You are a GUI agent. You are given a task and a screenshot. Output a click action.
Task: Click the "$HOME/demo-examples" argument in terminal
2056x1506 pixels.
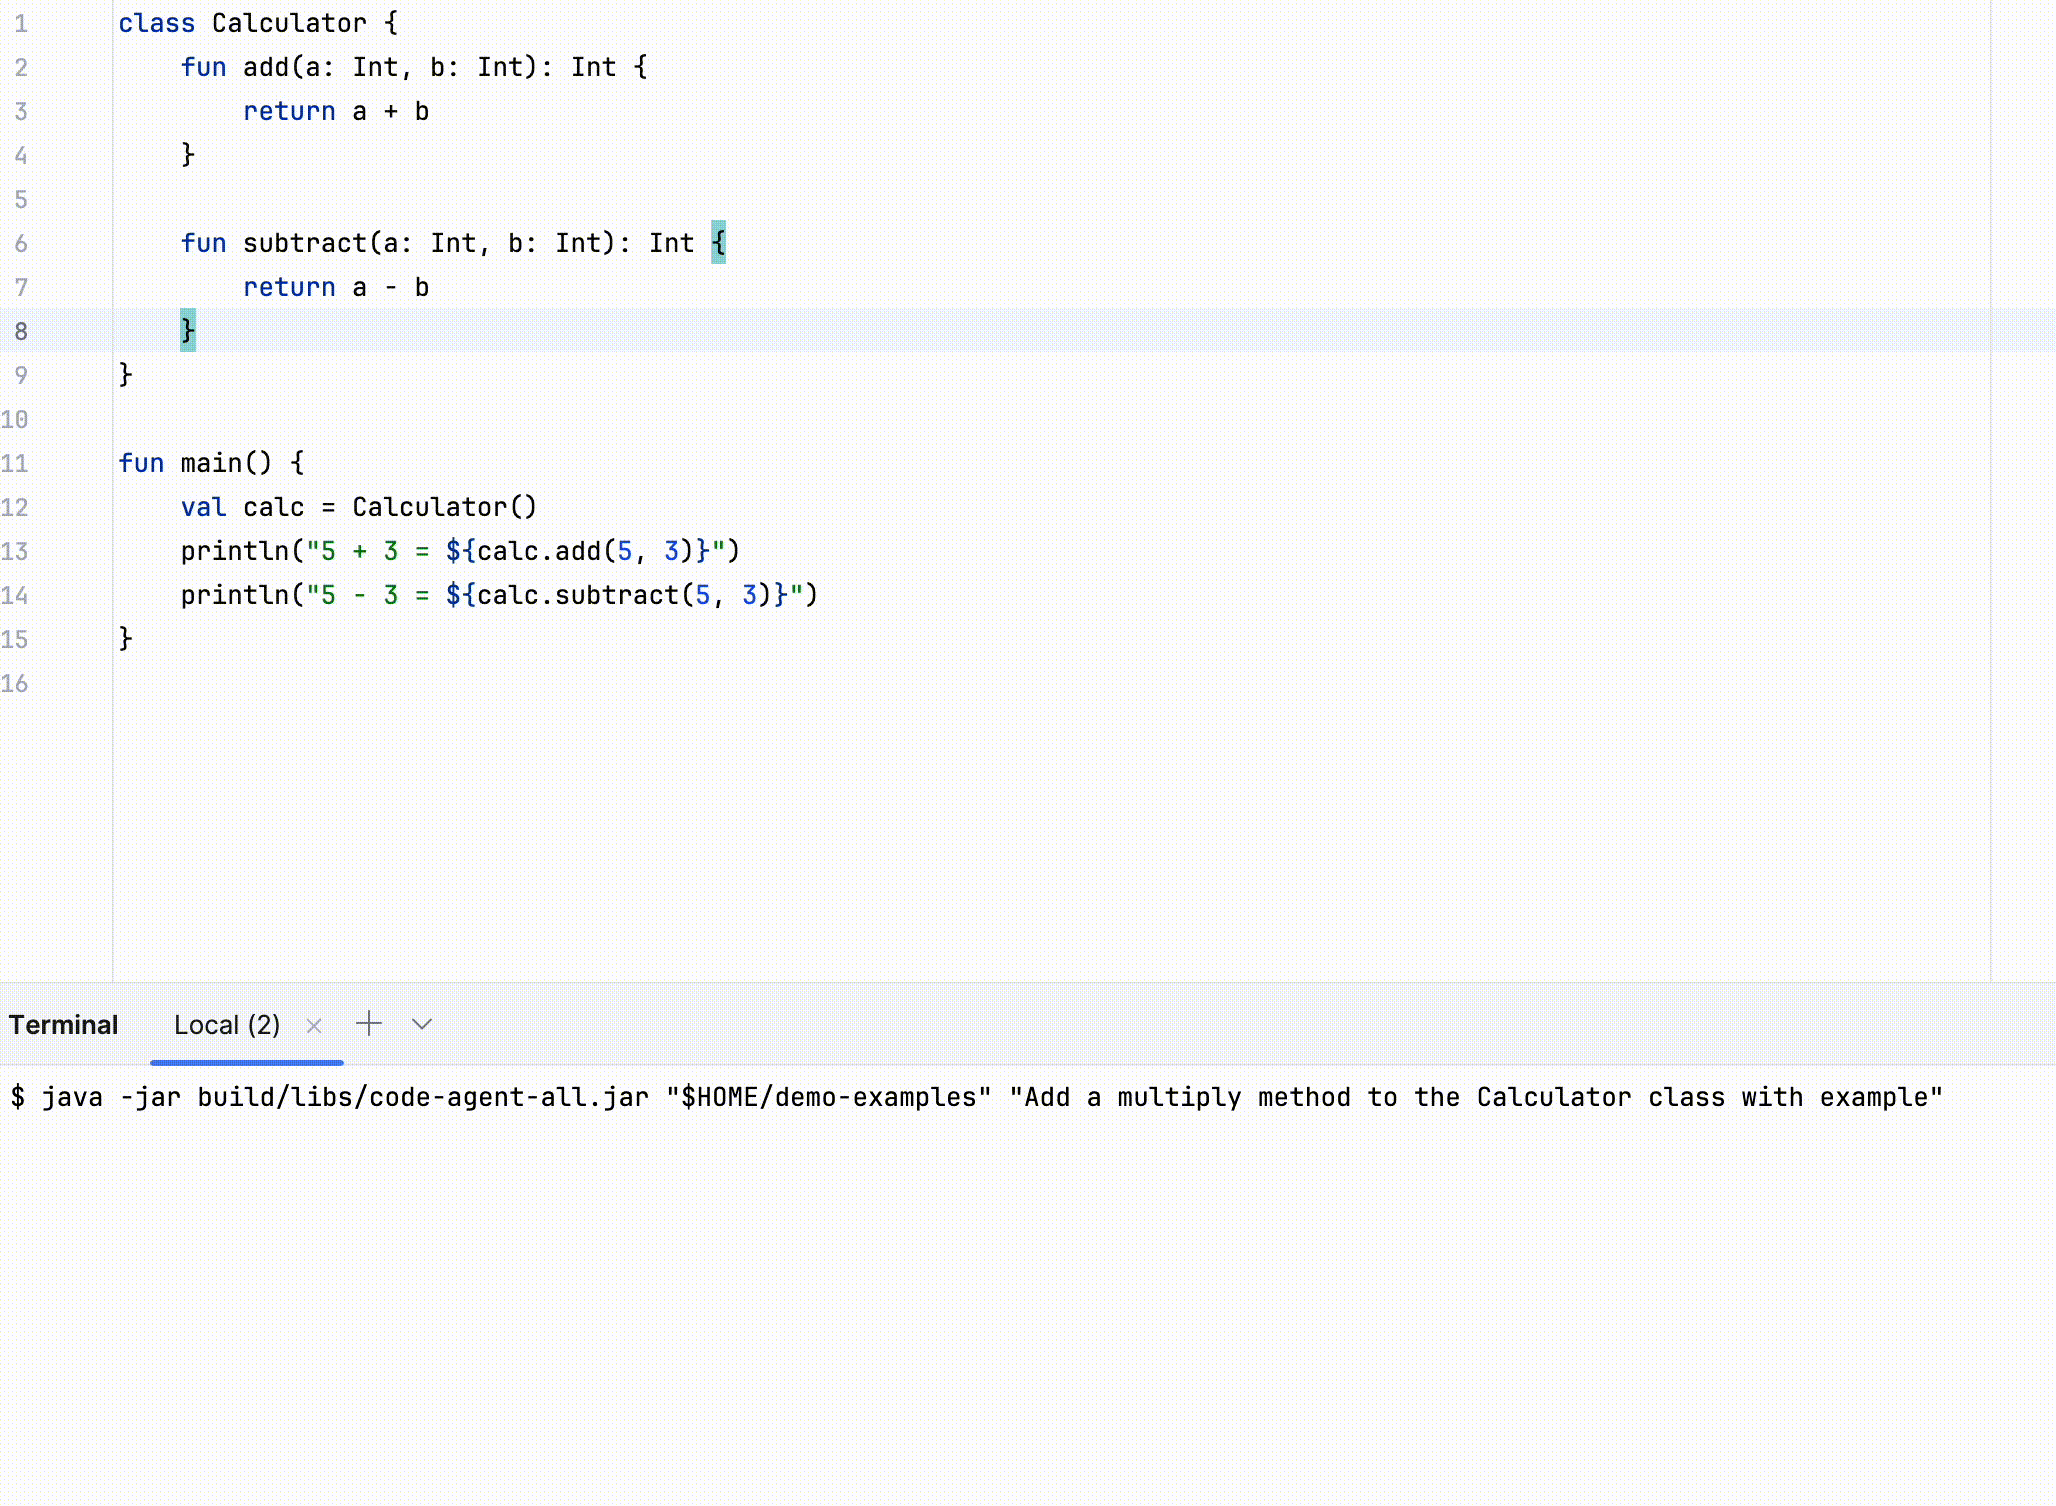pyautogui.click(x=828, y=1097)
